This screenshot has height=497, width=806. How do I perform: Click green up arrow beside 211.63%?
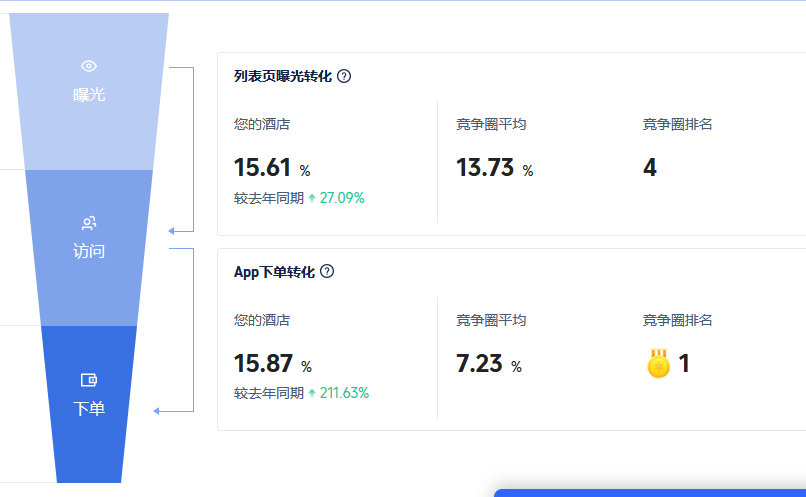pos(312,393)
